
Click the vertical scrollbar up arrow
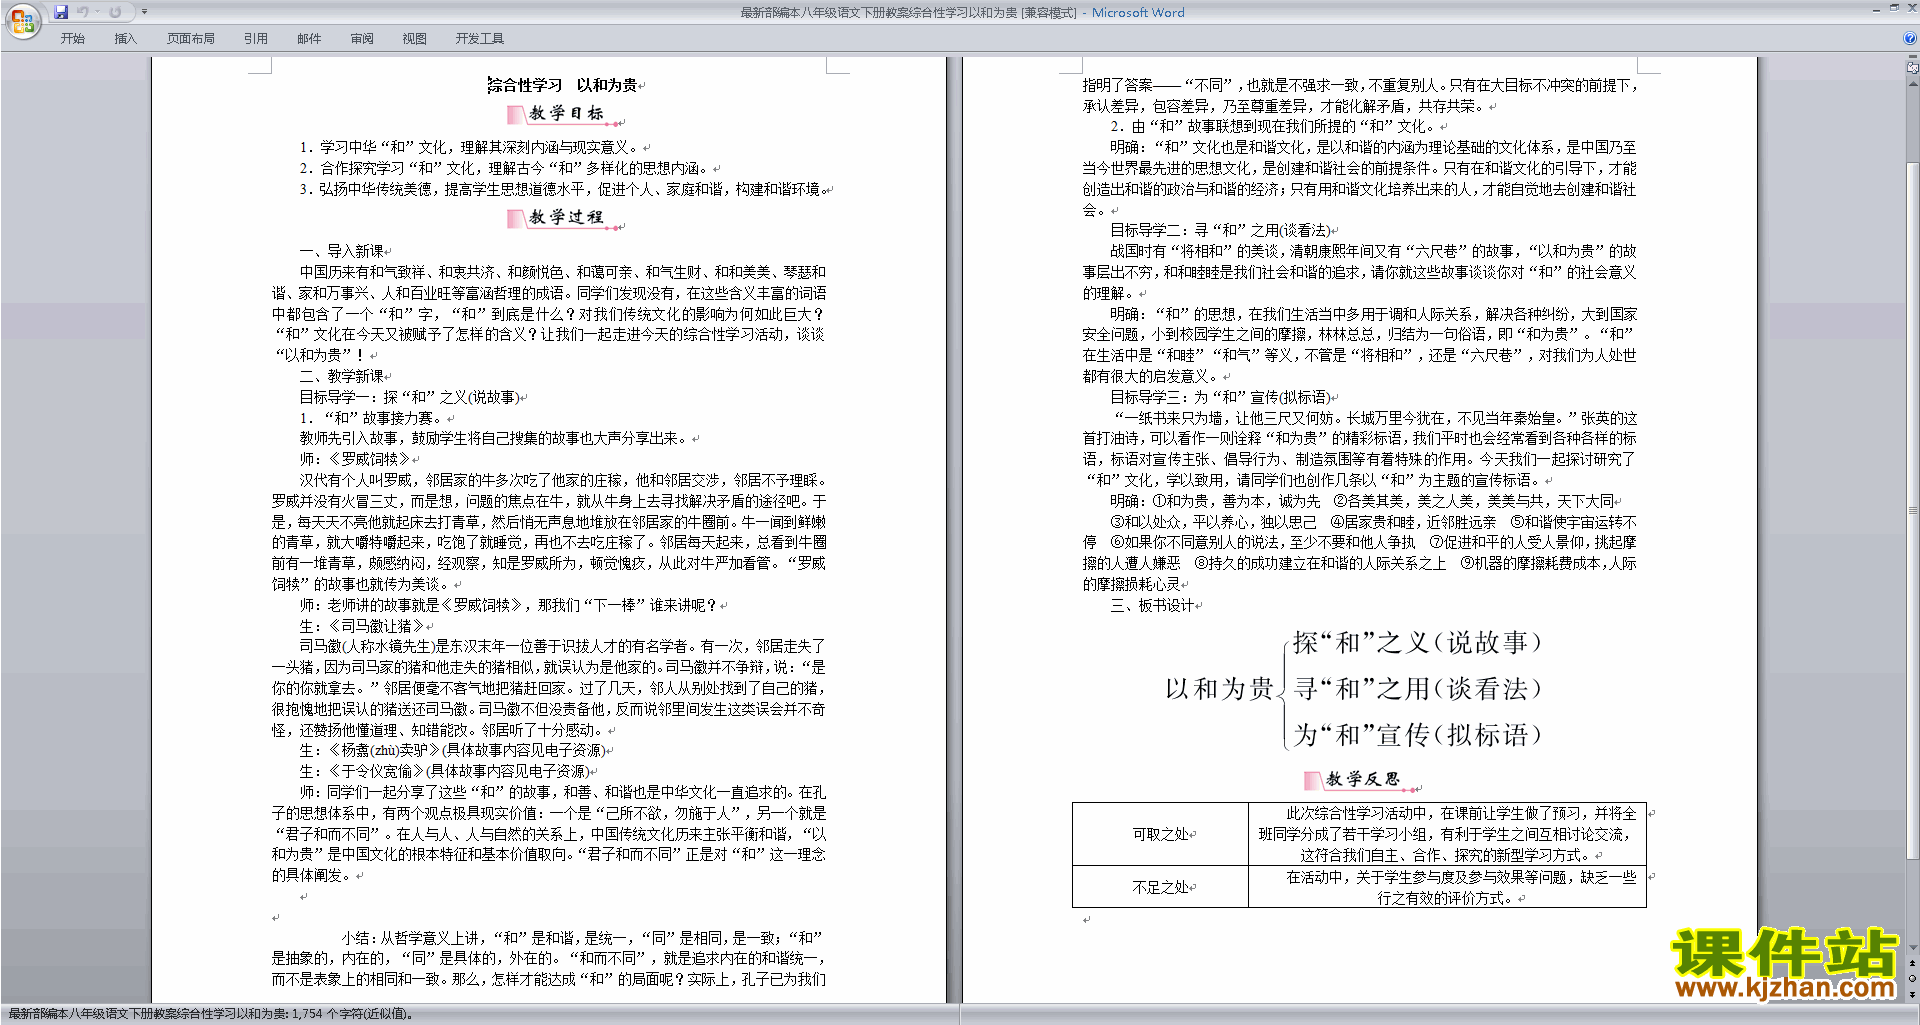pyautogui.click(x=1913, y=82)
